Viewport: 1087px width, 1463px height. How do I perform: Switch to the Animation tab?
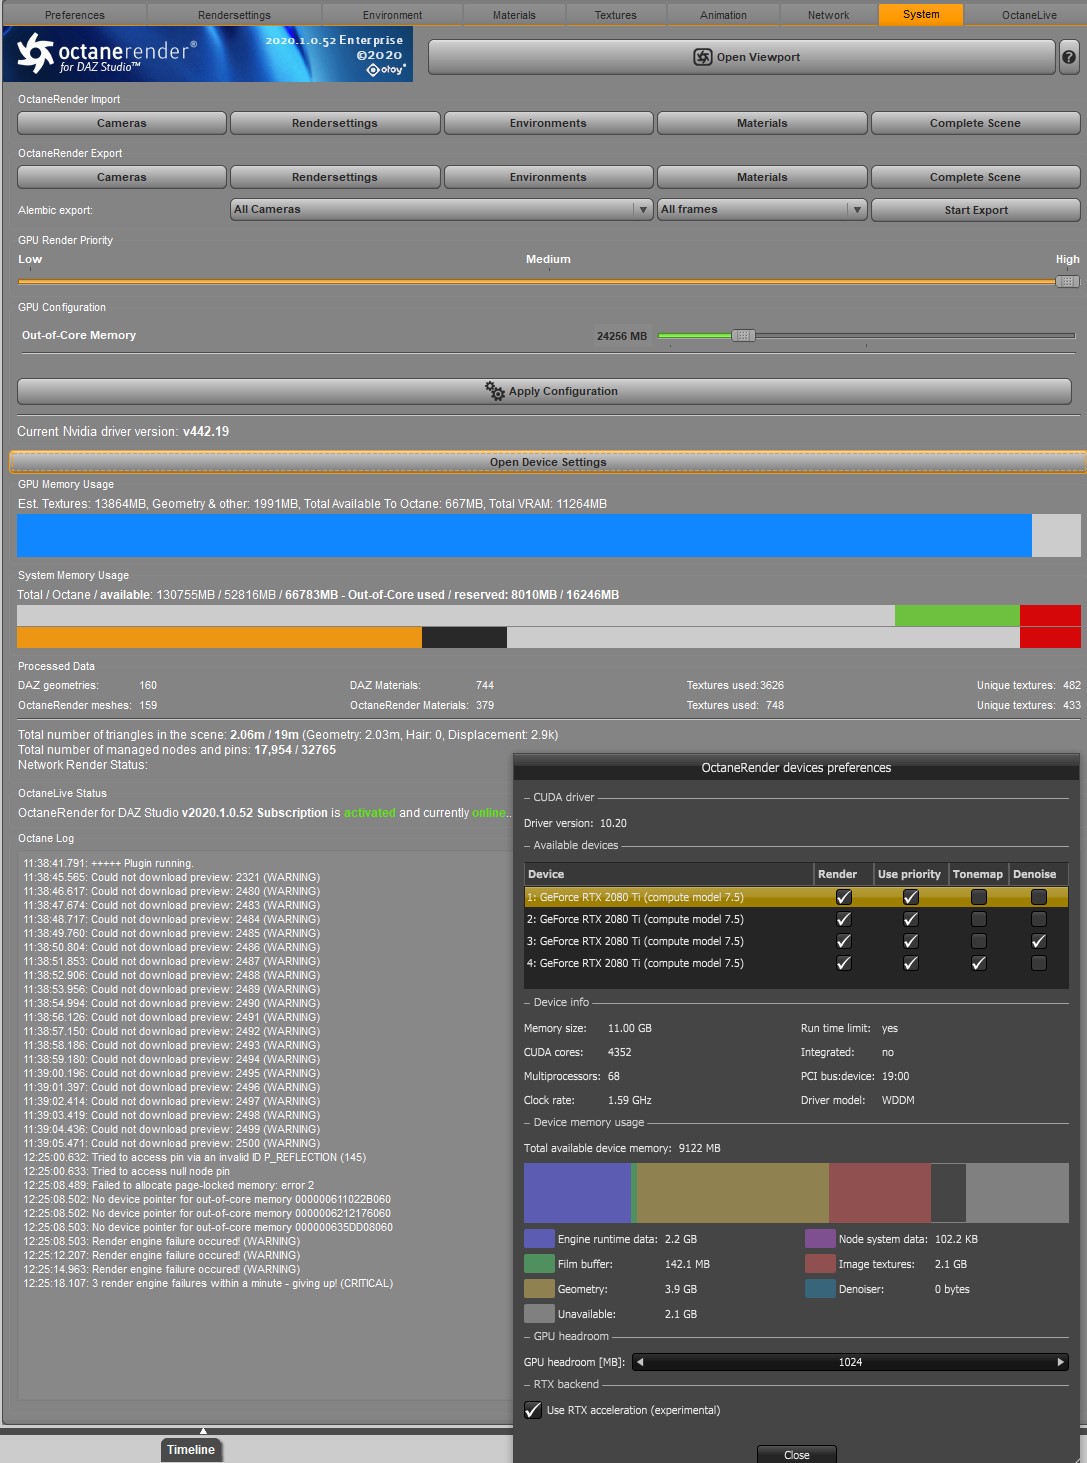coord(724,15)
